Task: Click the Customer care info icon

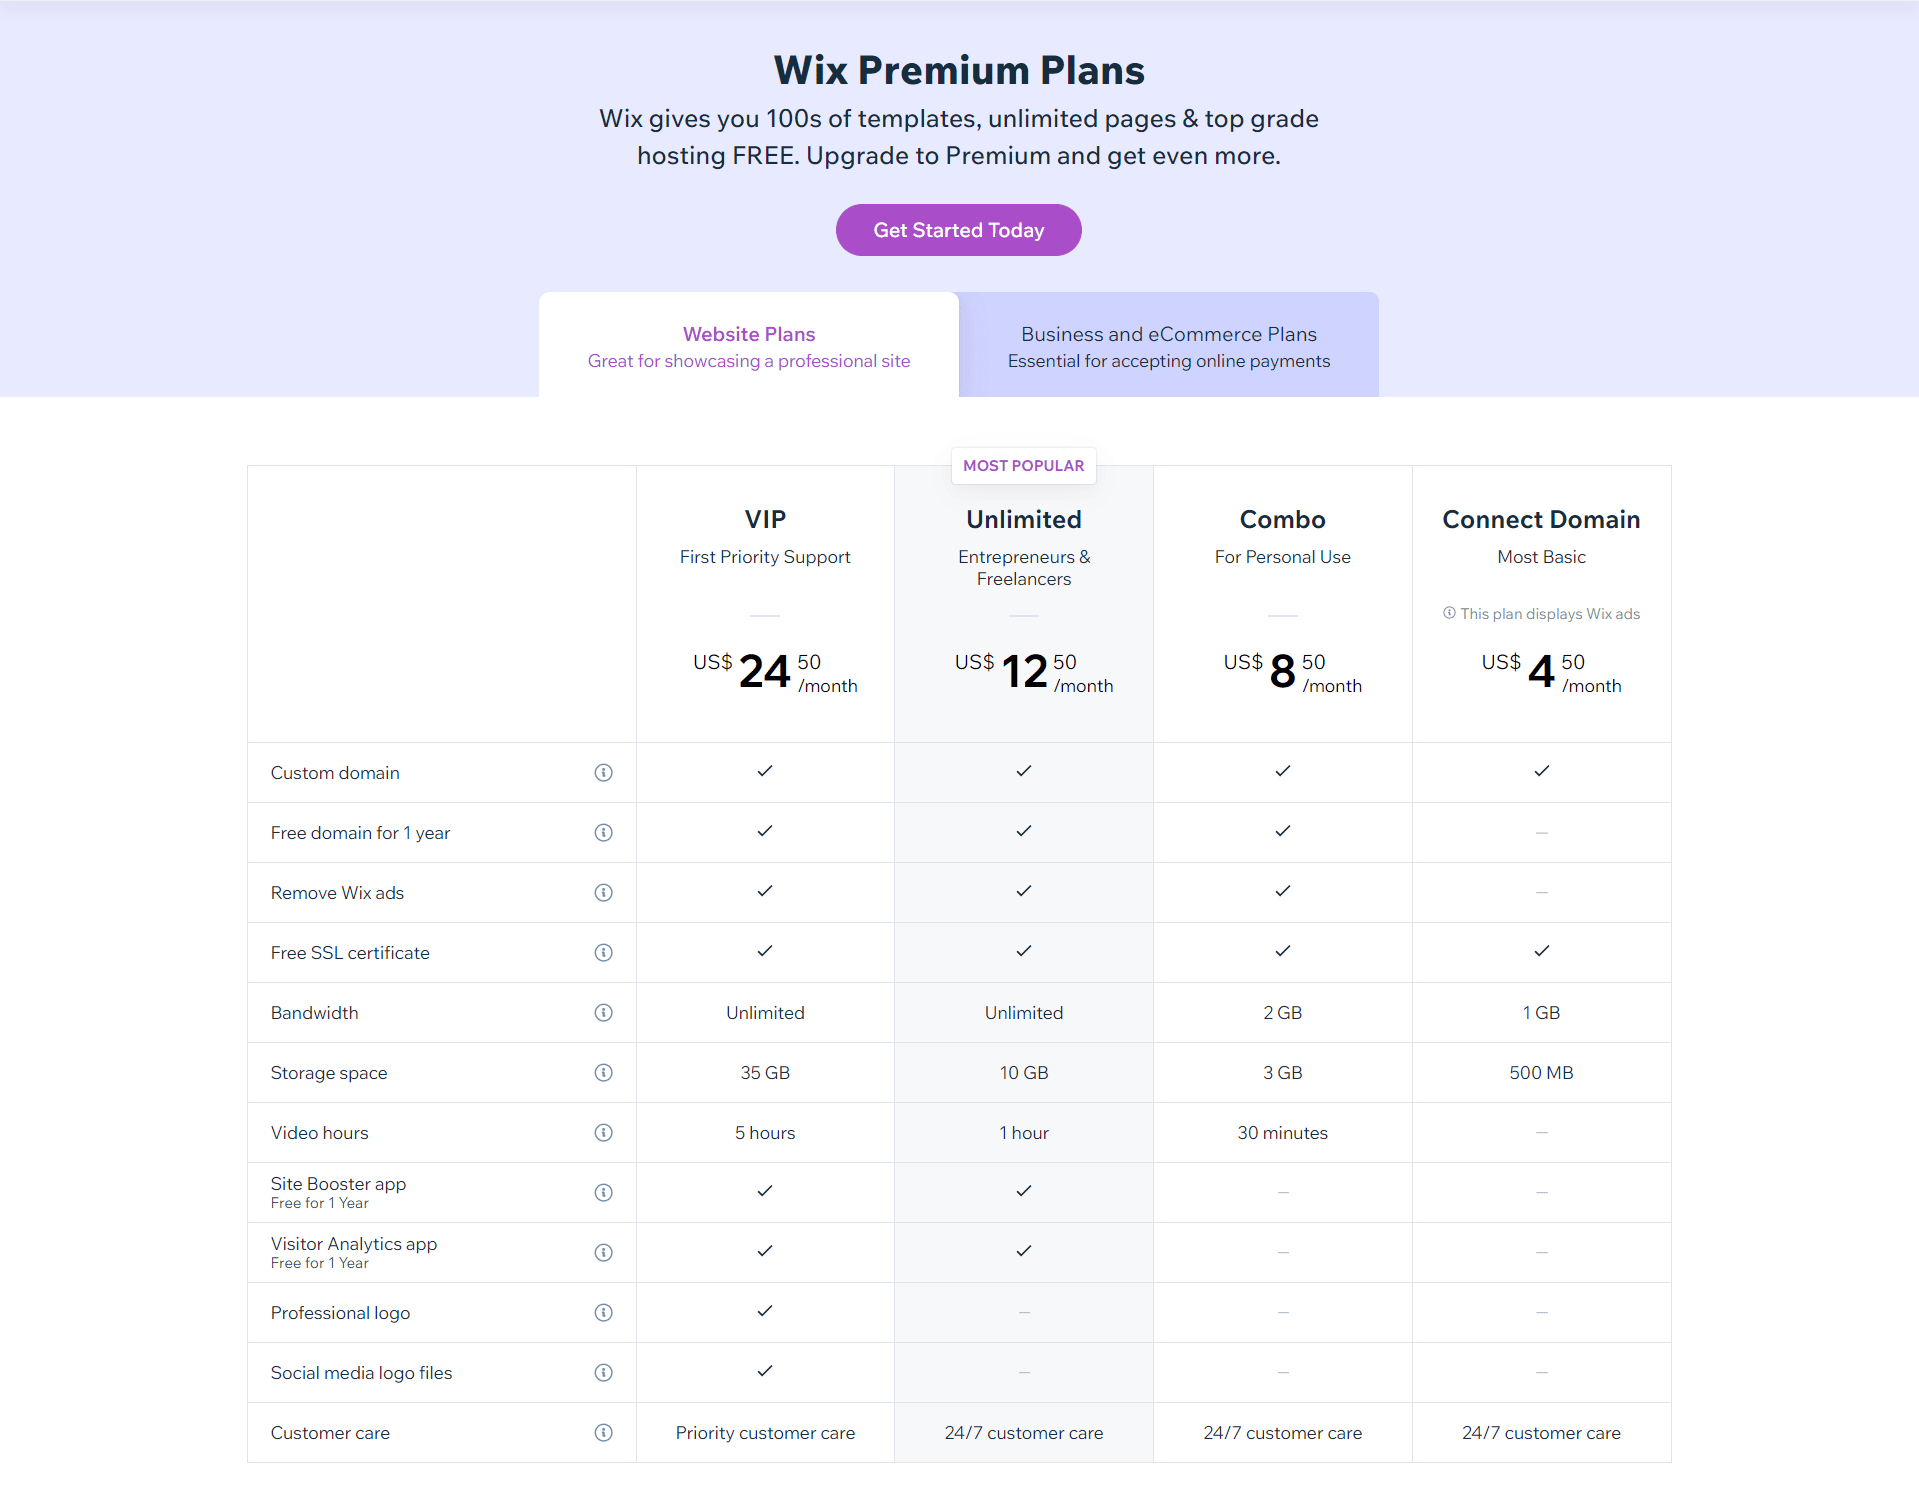Action: (x=603, y=1433)
